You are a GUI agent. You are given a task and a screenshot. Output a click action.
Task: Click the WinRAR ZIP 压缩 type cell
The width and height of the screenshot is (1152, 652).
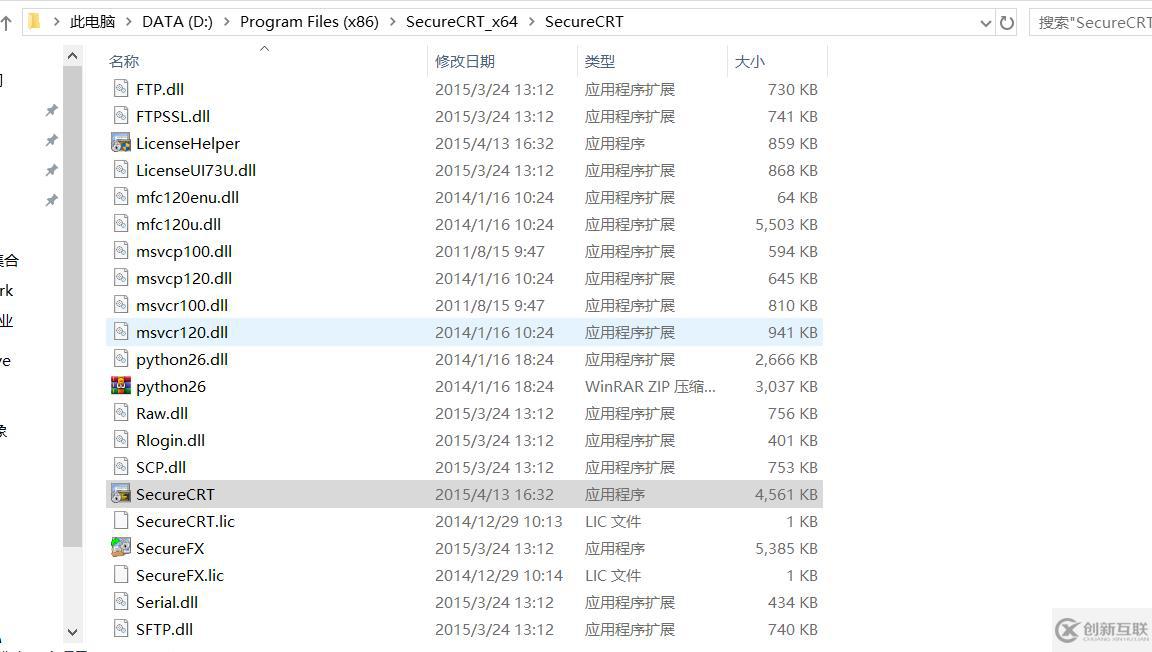point(650,387)
